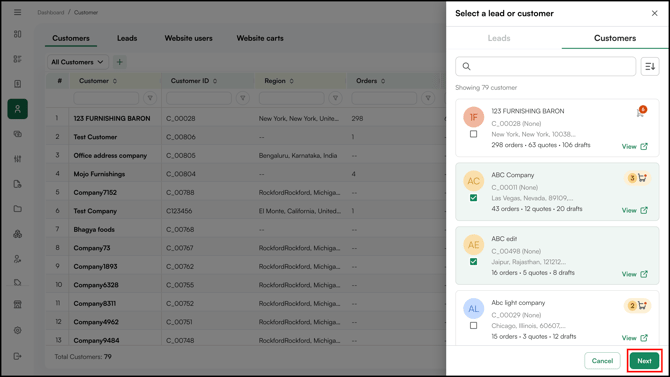670x377 pixels.
Task: Click the cart badge on Abc light company
Action: pyautogui.click(x=637, y=306)
